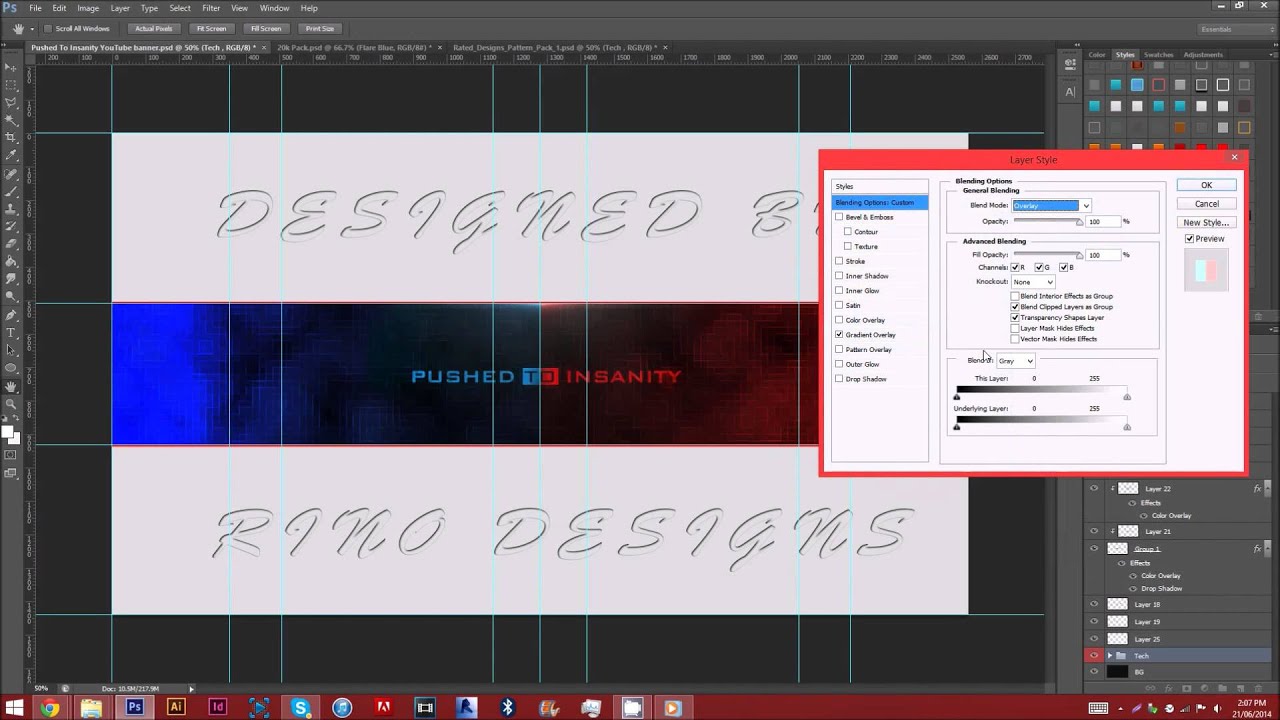
Task: Toggle the Preview checkbox
Action: 1189,239
